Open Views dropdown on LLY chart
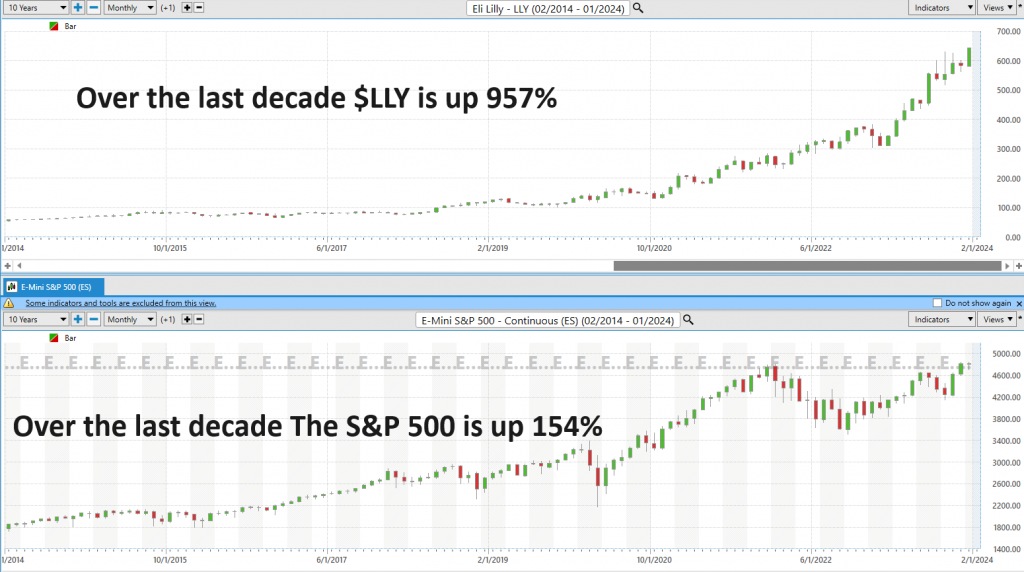Viewport: 1024px width, 572px height. coord(997,8)
